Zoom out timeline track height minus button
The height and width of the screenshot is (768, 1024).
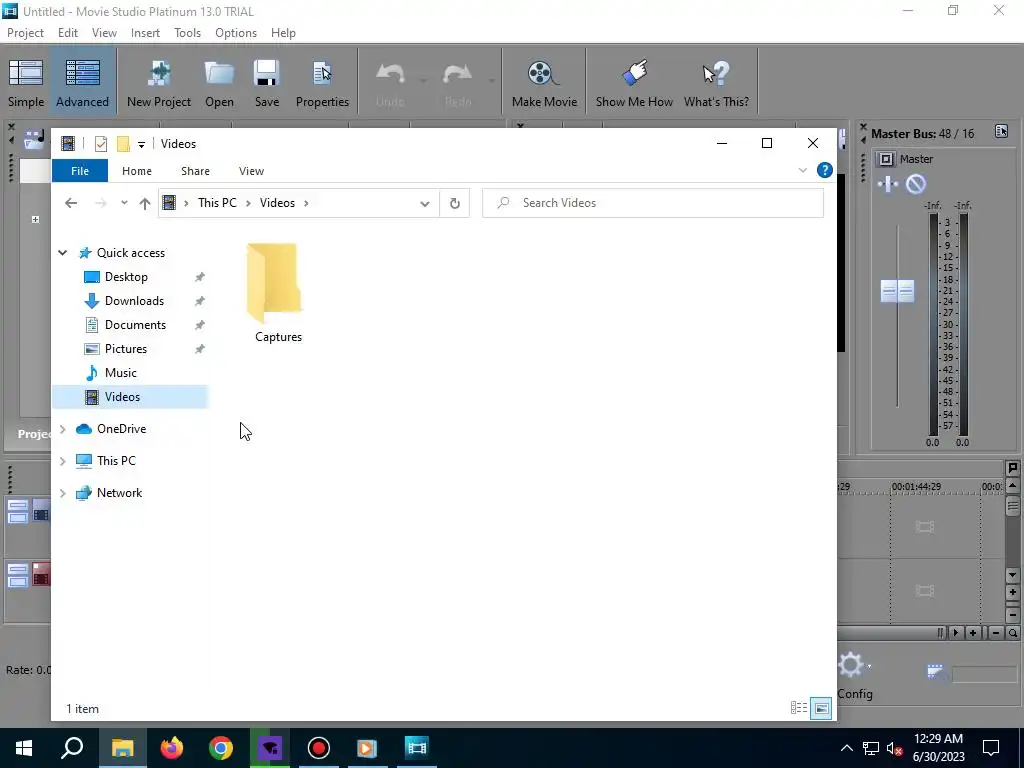pos(1013,615)
